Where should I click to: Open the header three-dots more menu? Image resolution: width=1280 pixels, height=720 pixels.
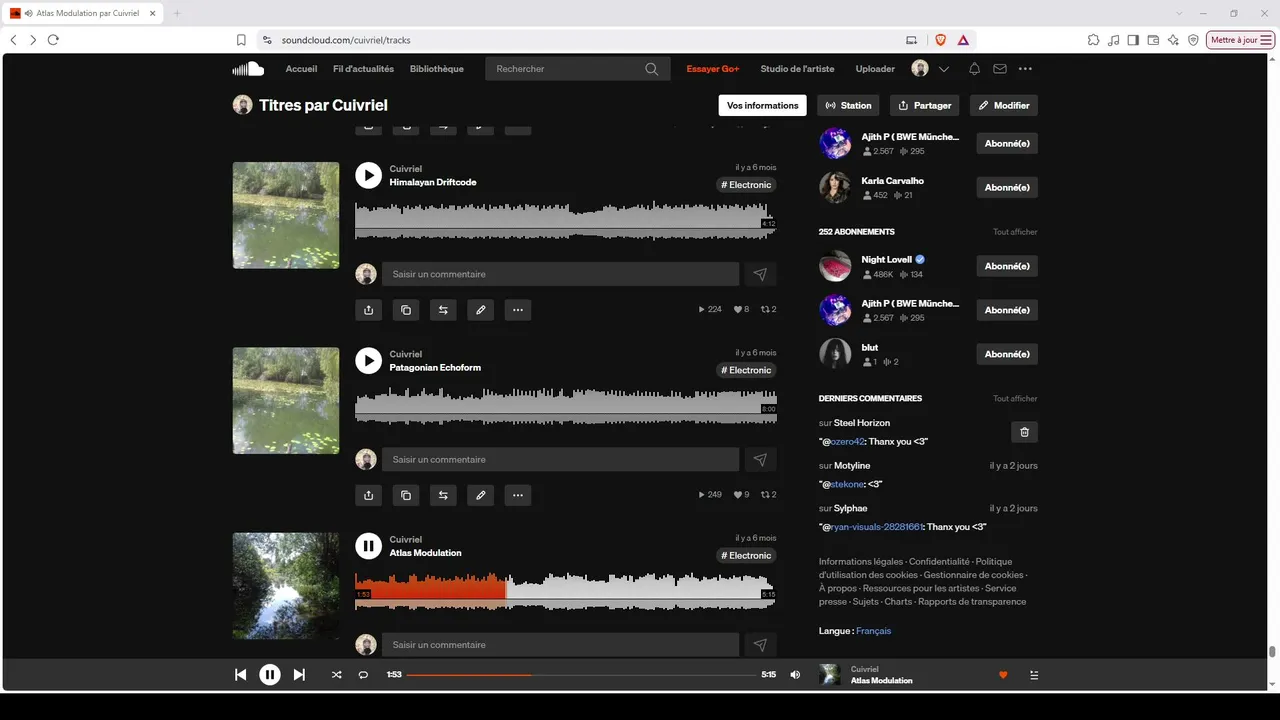[1025, 69]
